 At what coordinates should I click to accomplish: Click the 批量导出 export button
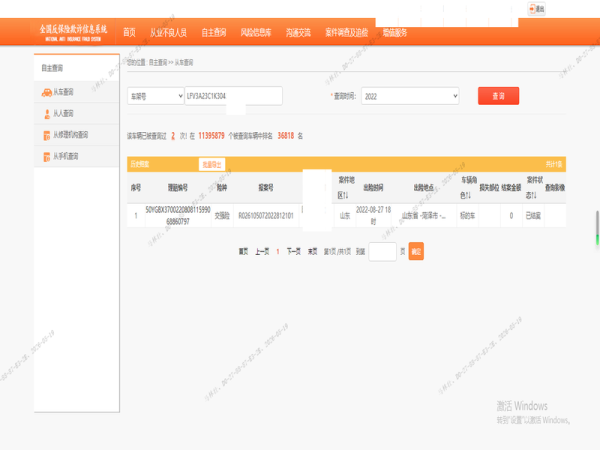click(212, 165)
